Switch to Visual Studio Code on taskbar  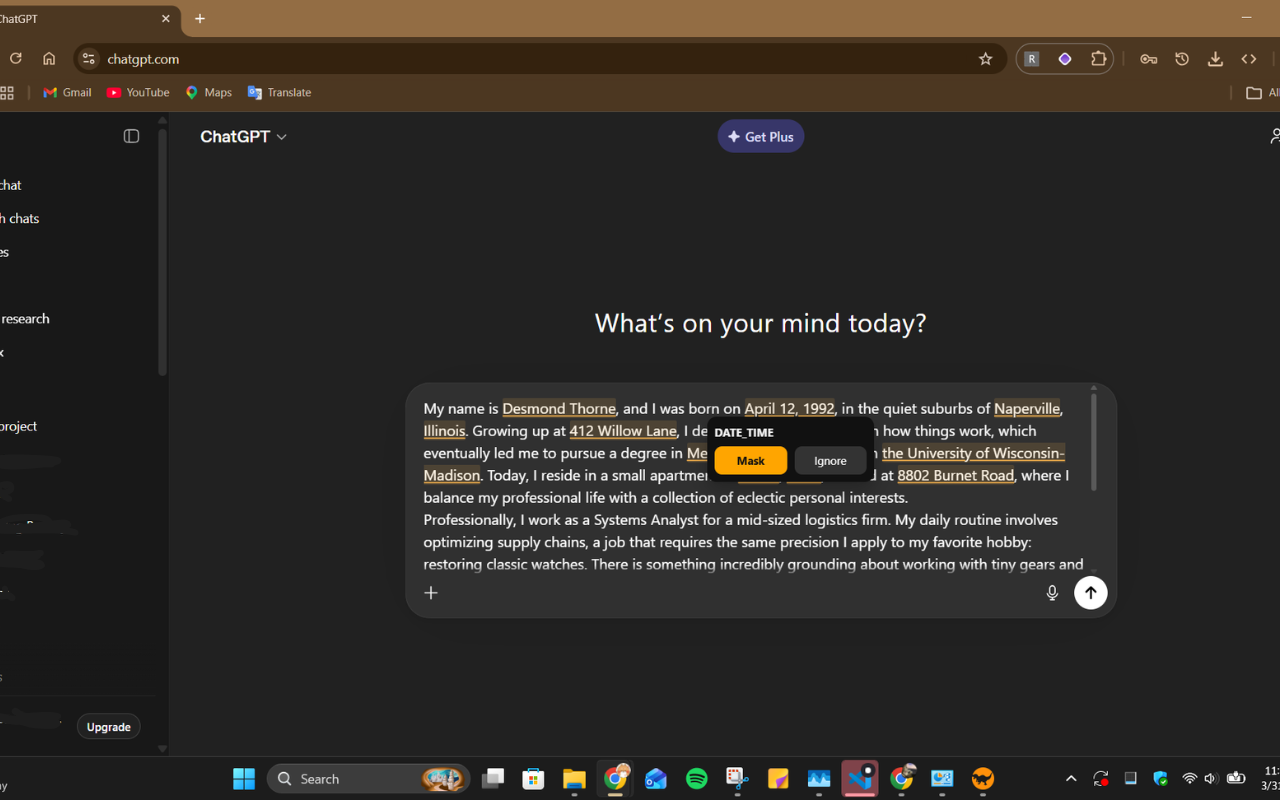click(860, 779)
